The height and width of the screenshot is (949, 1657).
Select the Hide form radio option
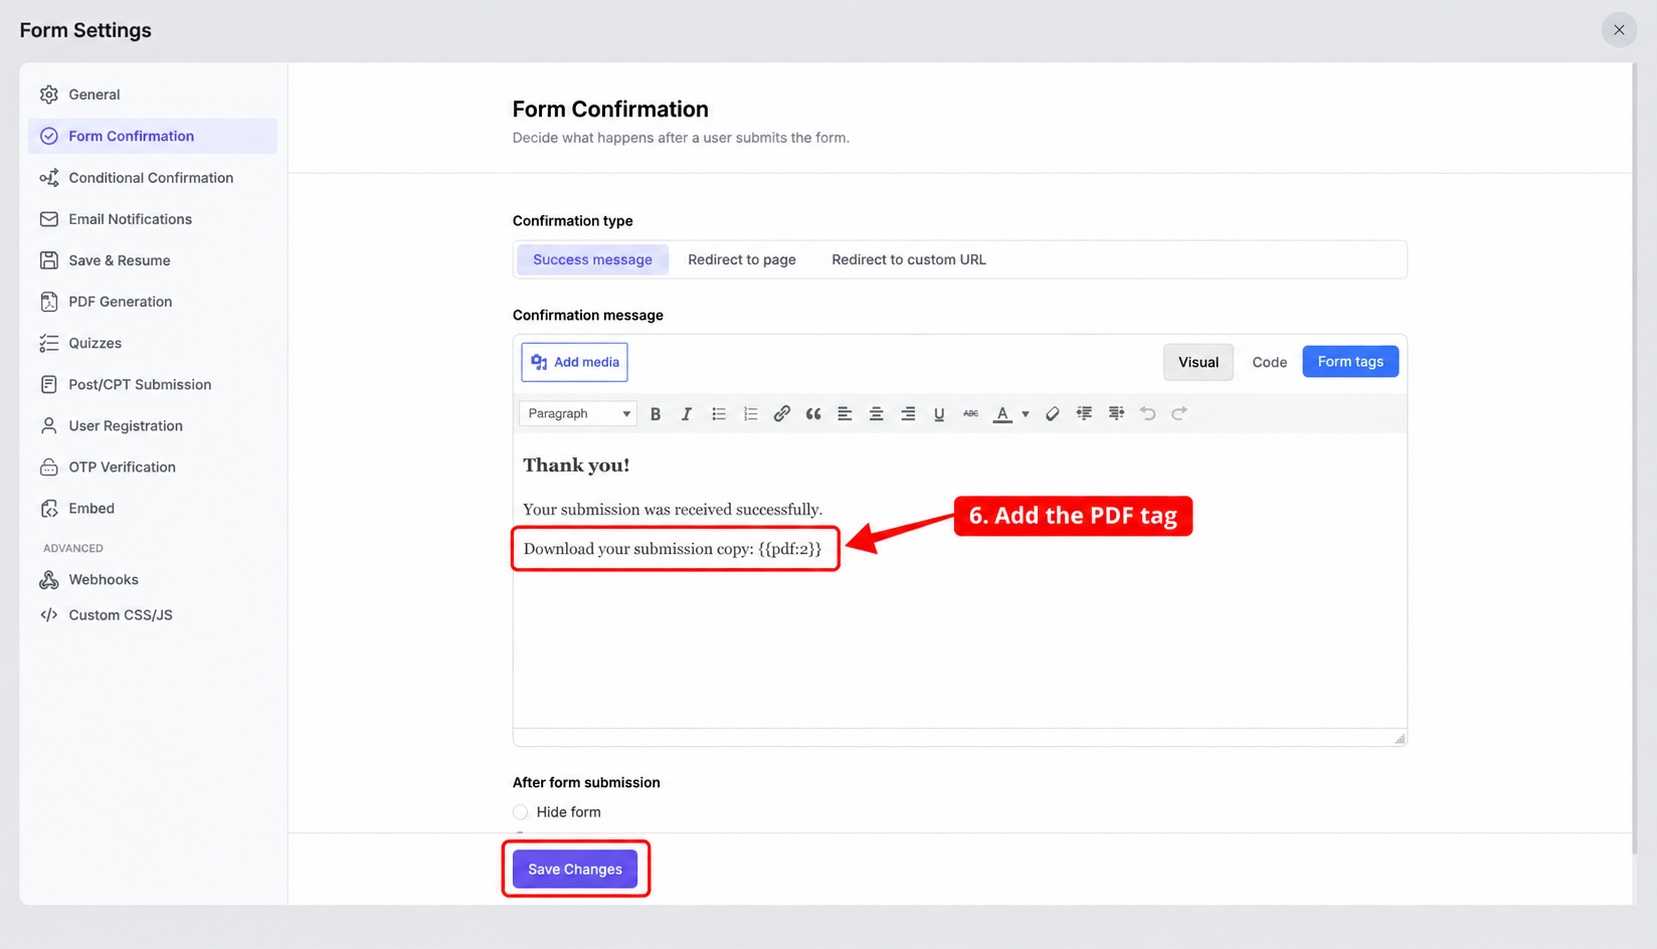coord(520,812)
